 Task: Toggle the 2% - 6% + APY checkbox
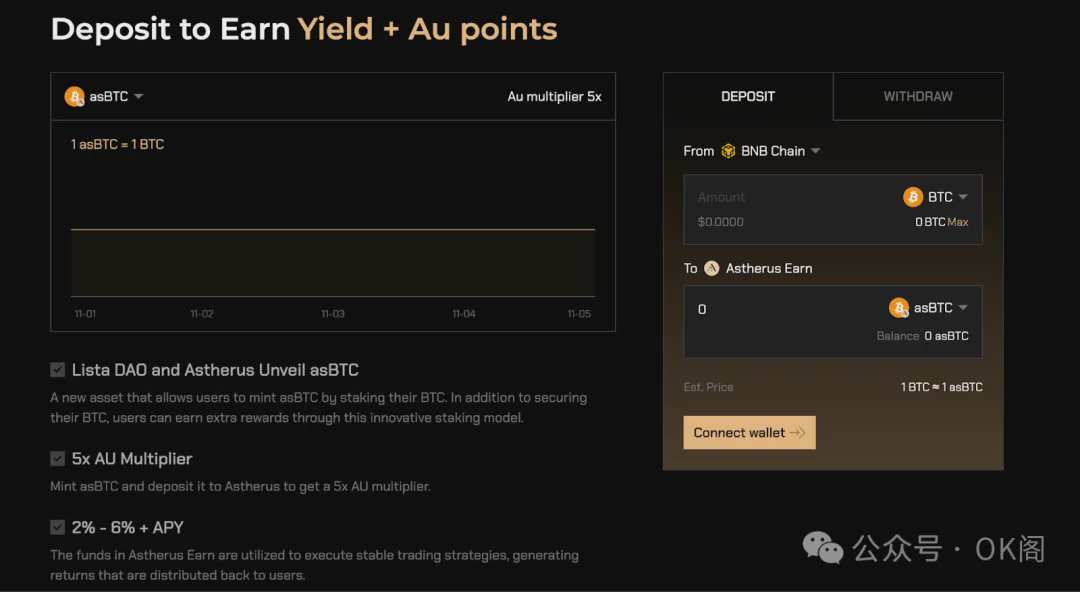(58, 527)
